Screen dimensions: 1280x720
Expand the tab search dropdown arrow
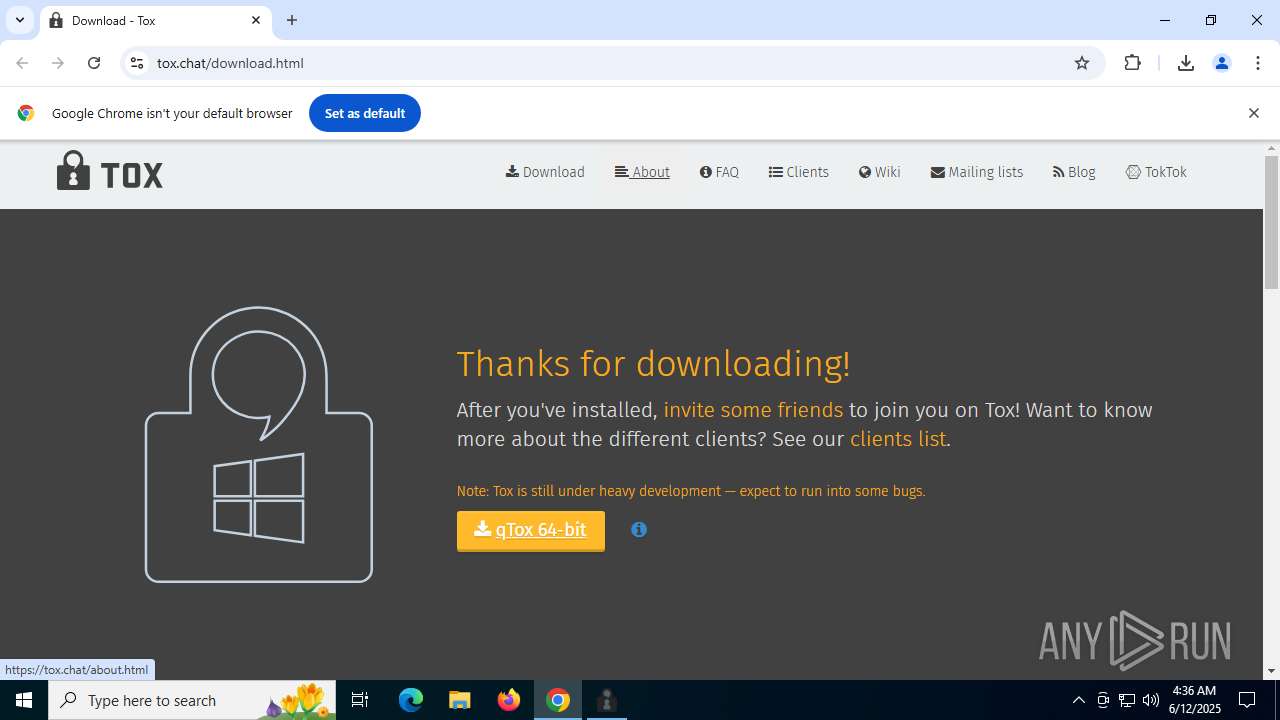click(x=20, y=20)
